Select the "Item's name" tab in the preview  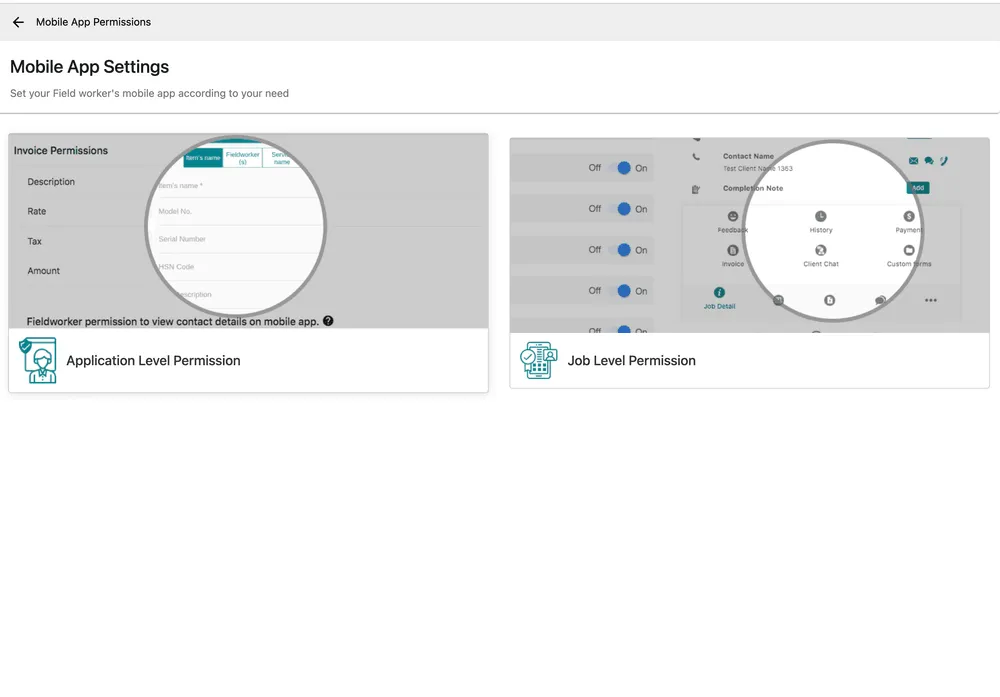coord(203,158)
